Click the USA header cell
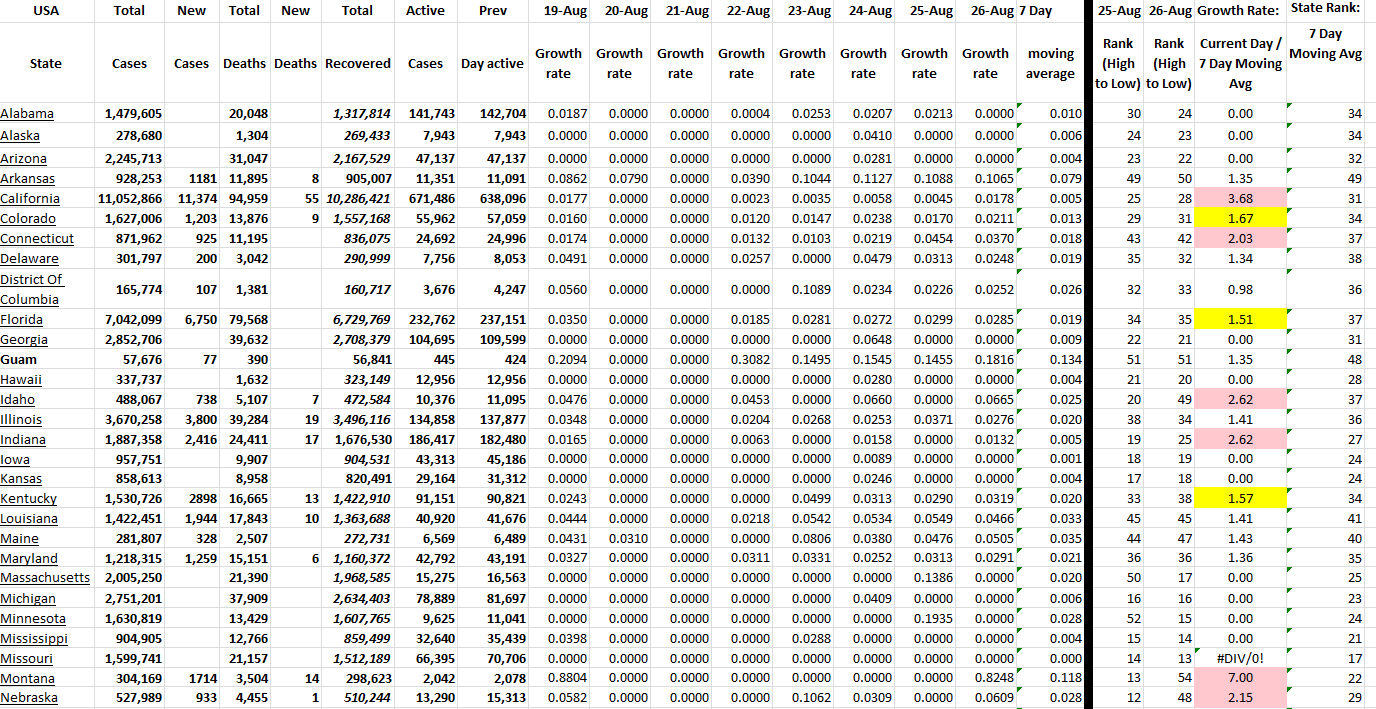The width and height of the screenshot is (1376, 709). (x=46, y=11)
